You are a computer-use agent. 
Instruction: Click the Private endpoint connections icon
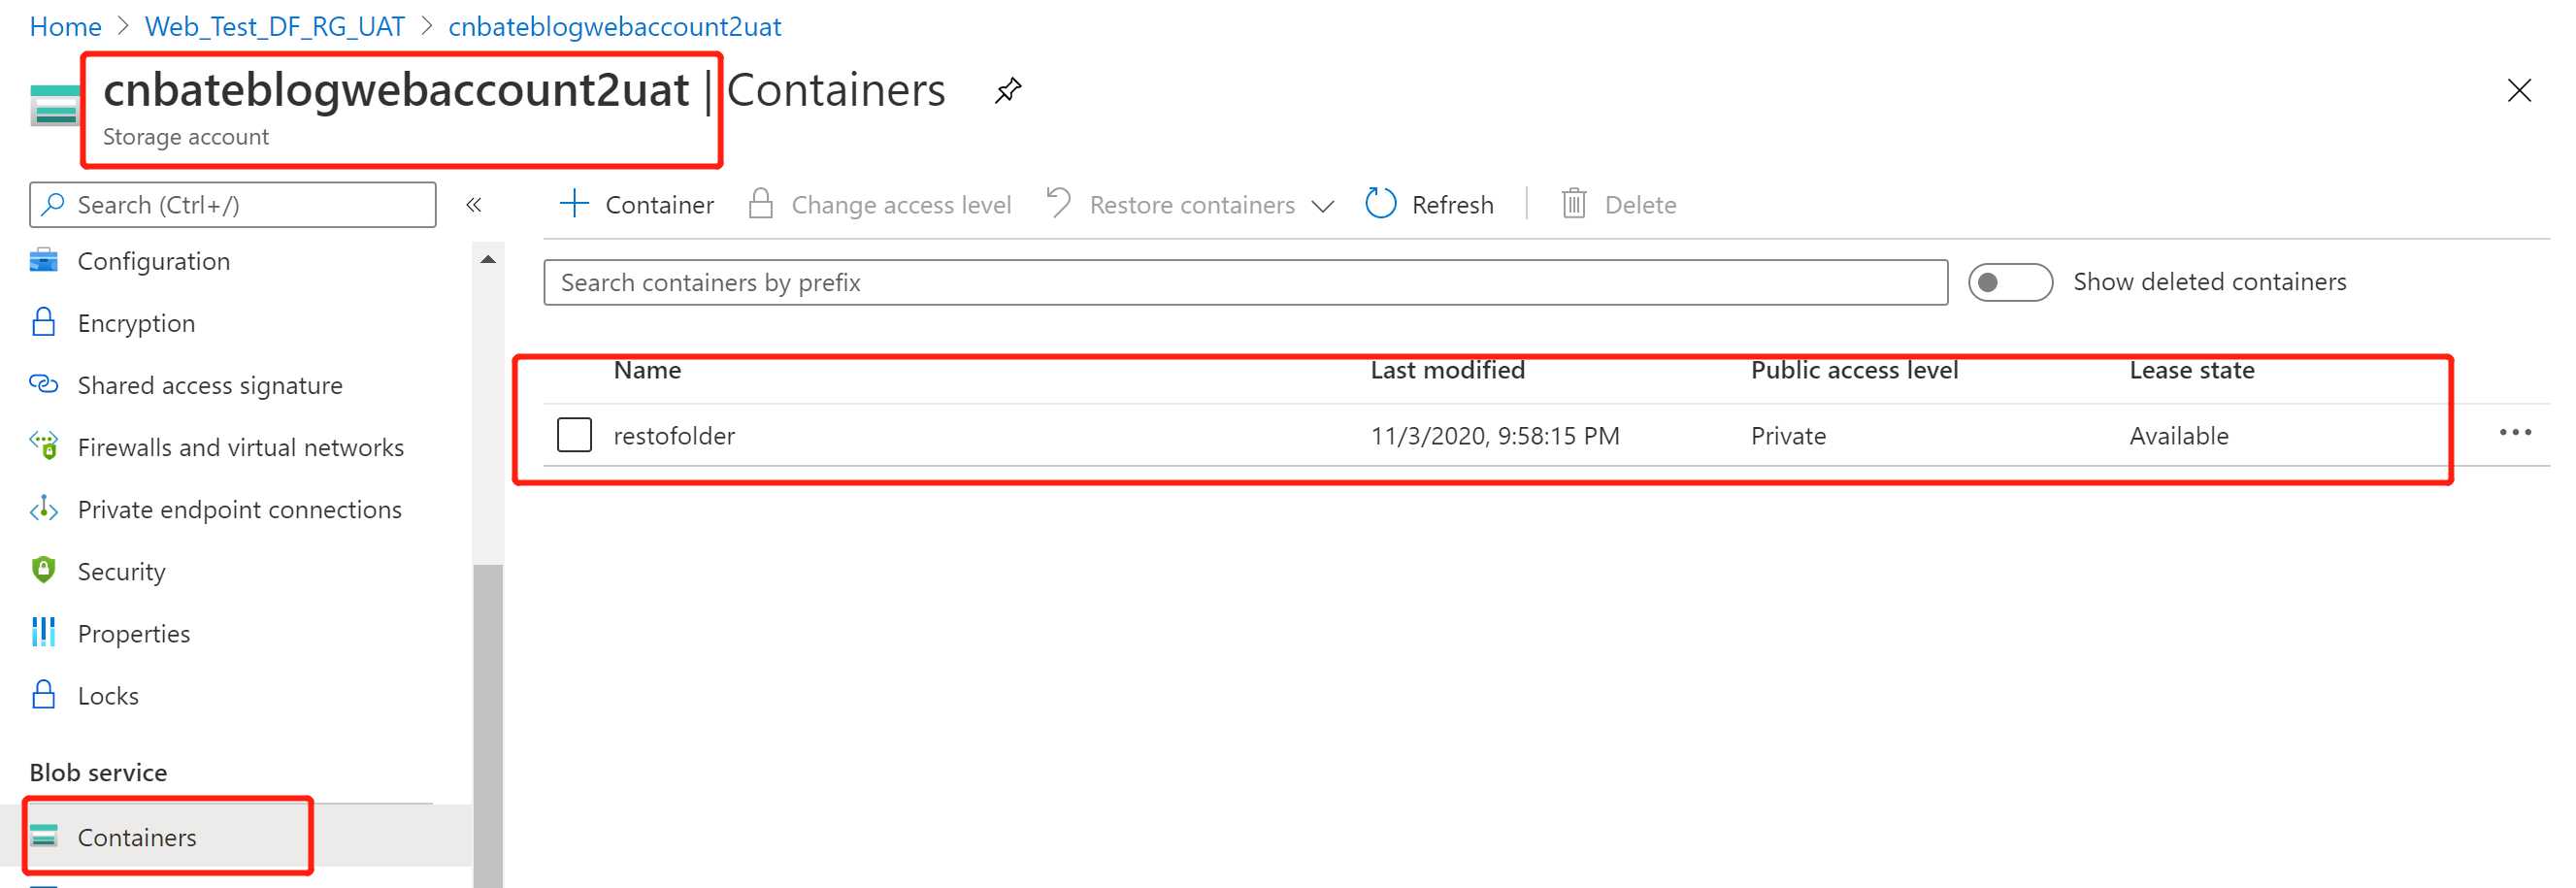(x=44, y=508)
